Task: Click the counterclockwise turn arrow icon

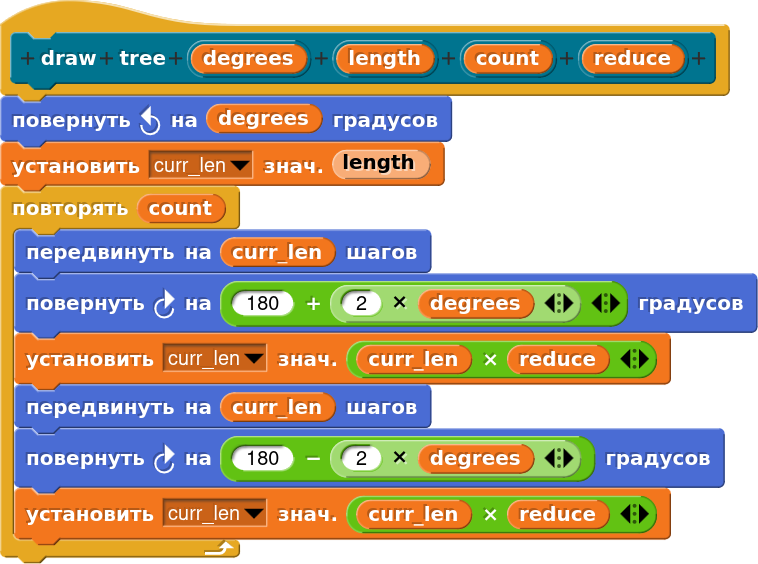Action: pos(149,120)
